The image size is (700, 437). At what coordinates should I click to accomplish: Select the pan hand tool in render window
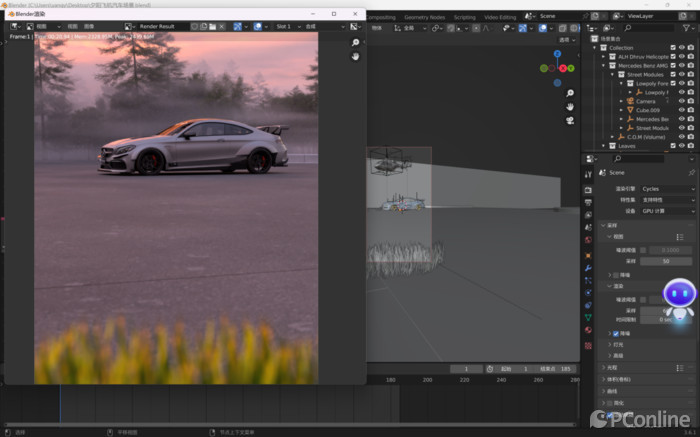(355, 56)
